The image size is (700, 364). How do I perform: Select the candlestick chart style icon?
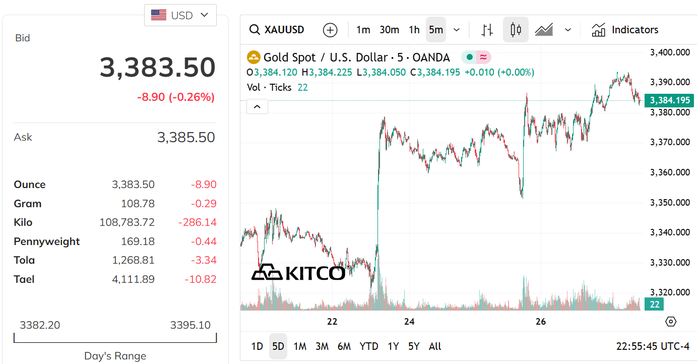tap(516, 30)
